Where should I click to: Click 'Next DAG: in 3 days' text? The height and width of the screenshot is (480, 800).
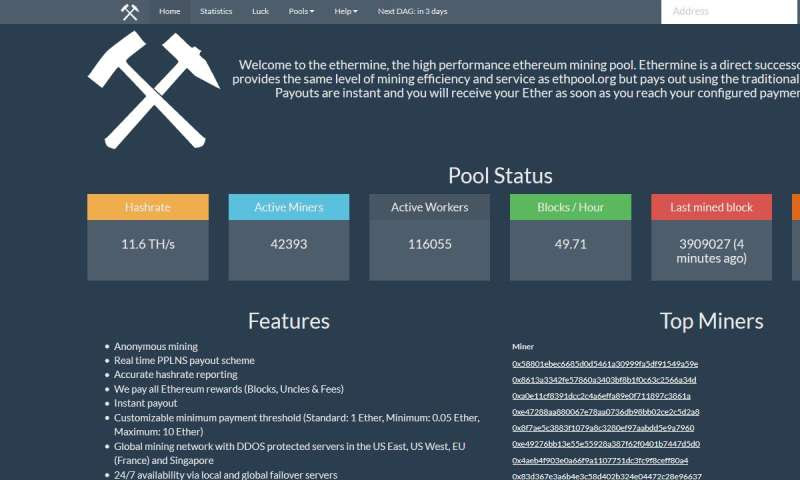tap(412, 11)
